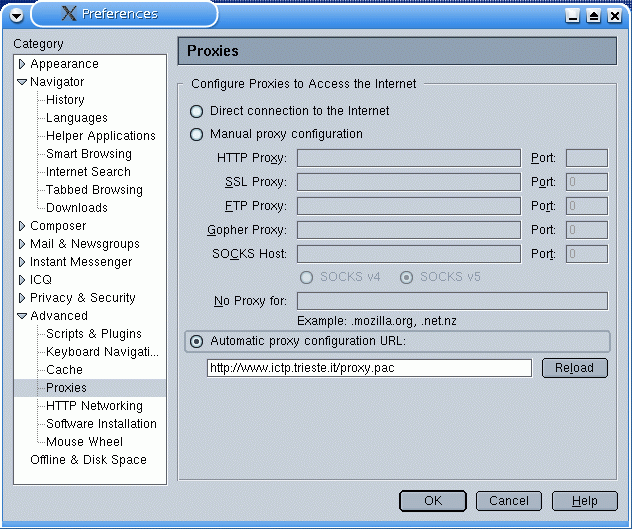Image resolution: width=632 pixels, height=529 pixels.
Task: Confirm preferences with OK button
Action: click(432, 501)
